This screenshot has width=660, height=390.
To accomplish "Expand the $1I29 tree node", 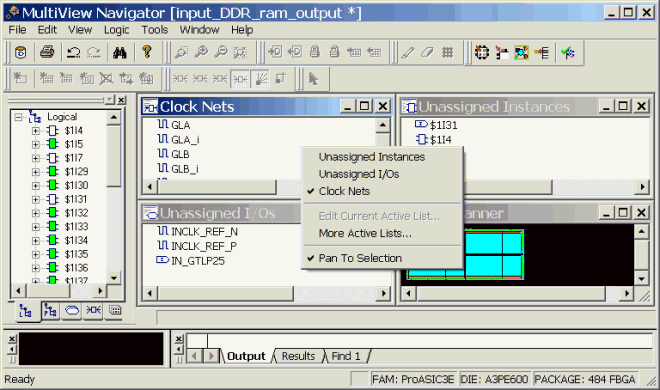I will point(36,172).
